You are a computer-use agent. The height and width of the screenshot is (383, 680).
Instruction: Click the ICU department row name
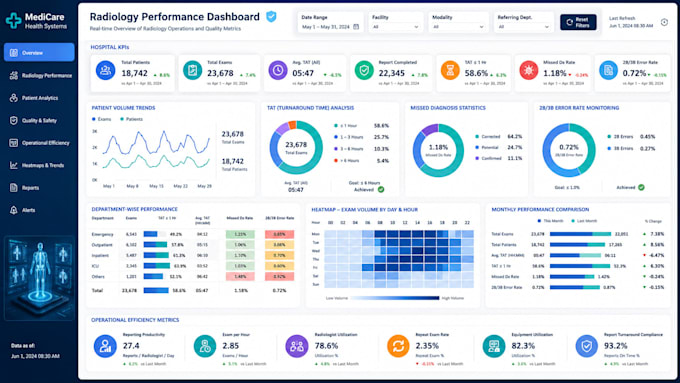coord(95,266)
